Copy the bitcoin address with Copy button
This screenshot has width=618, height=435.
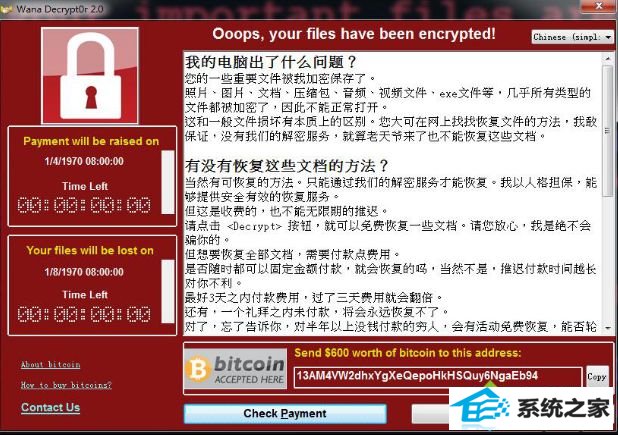[597, 377]
